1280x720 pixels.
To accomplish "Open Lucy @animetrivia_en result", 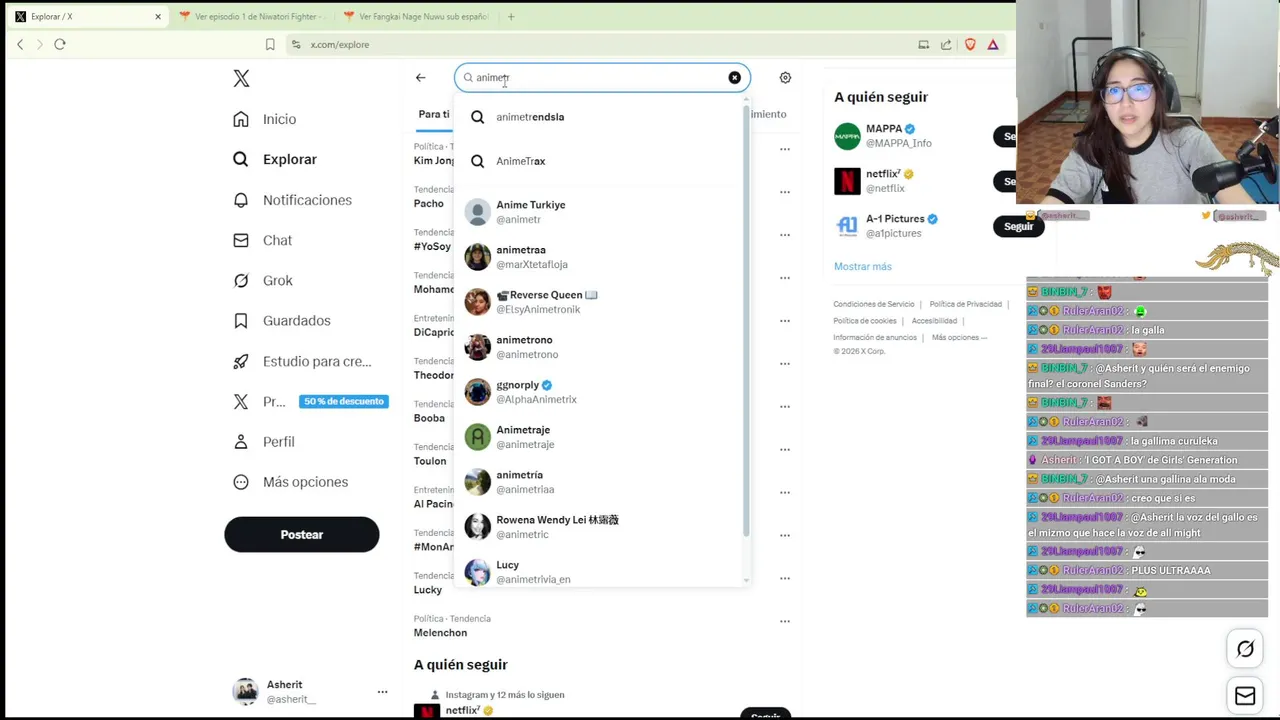I will (x=600, y=570).
